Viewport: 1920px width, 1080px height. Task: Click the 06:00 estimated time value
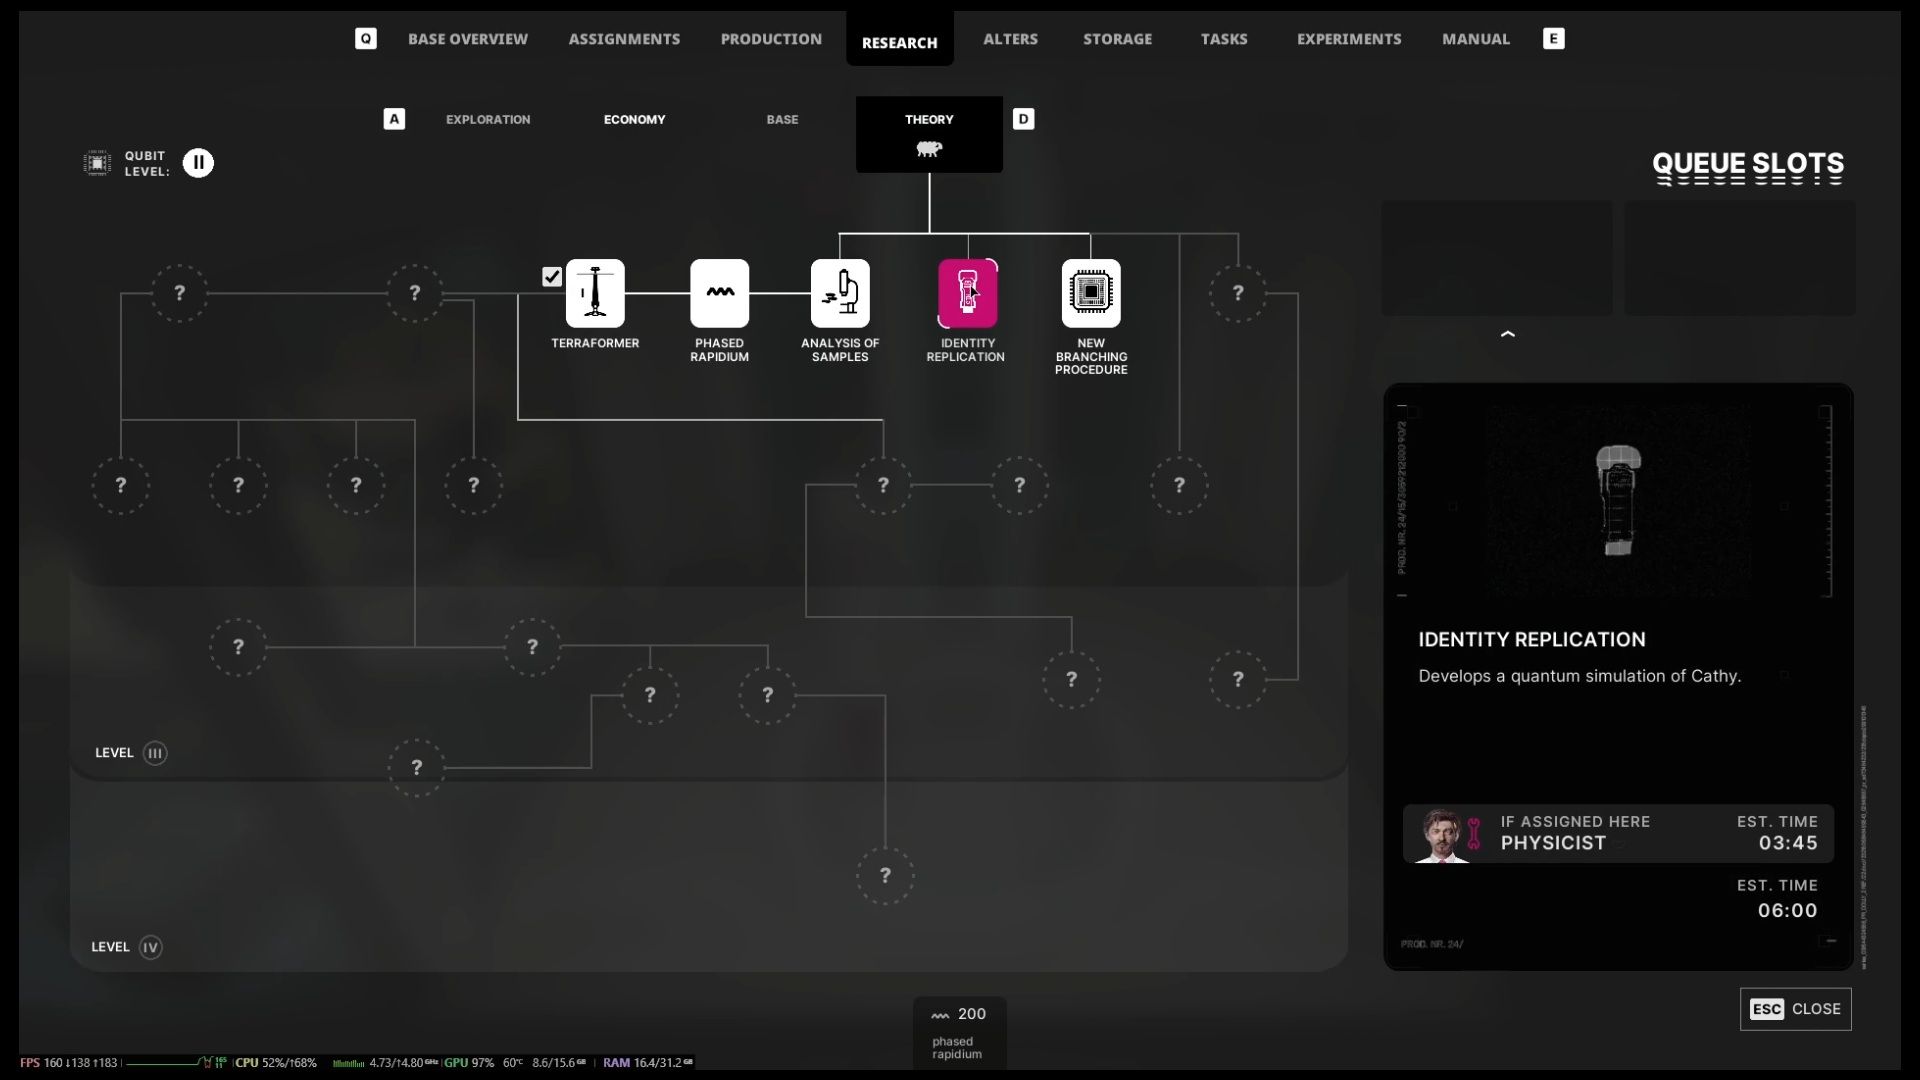pyautogui.click(x=1788, y=911)
